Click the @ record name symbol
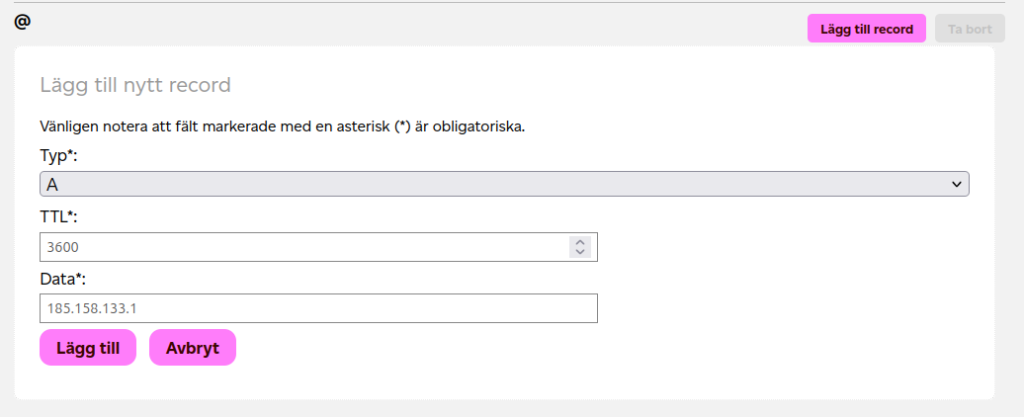Screen dimensions: 1024x417 tap(22, 21)
